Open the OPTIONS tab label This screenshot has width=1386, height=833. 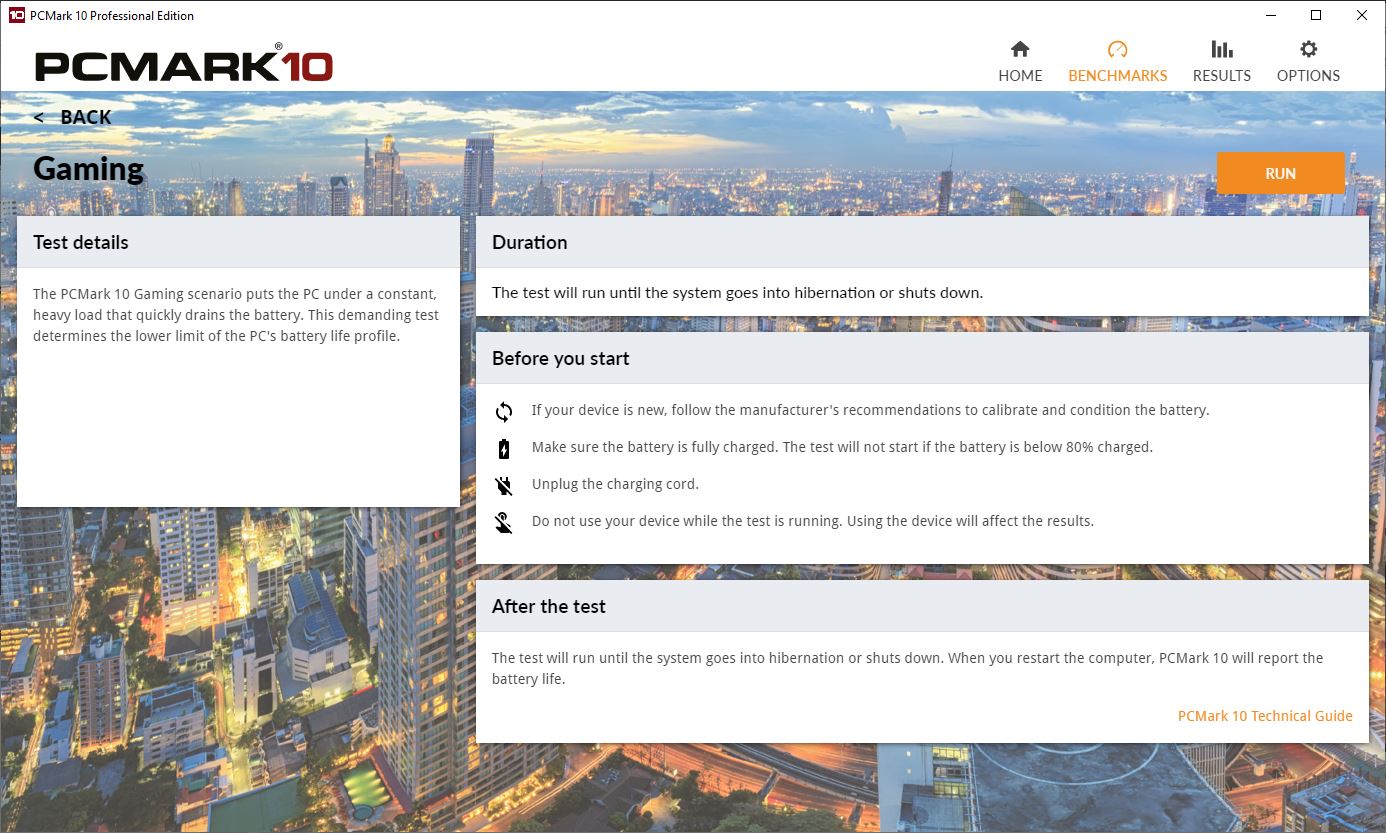1308,76
